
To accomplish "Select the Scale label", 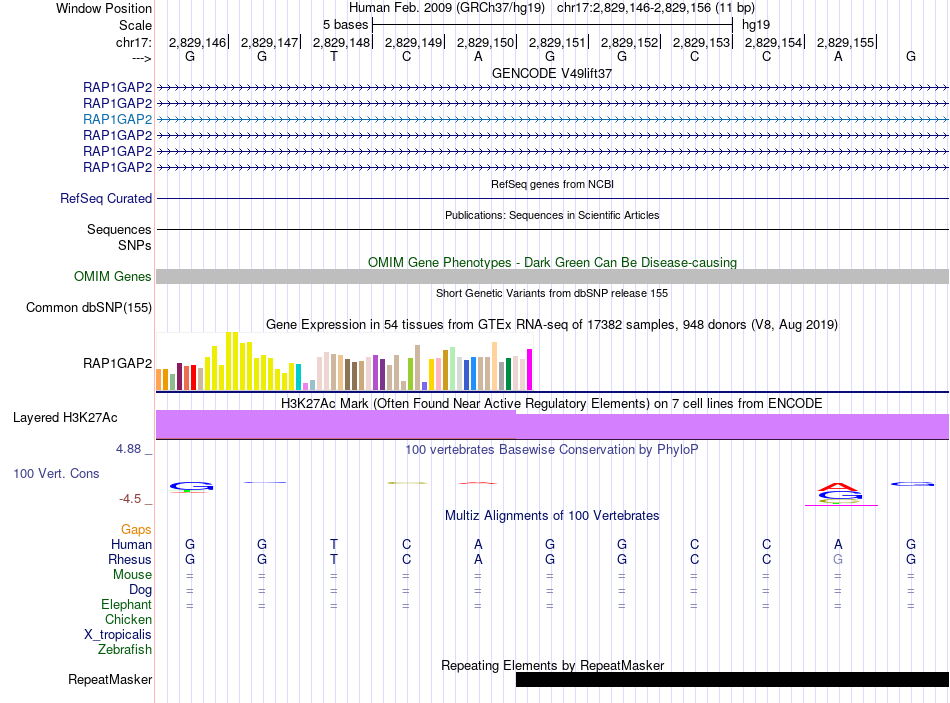I will click(x=135, y=25).
